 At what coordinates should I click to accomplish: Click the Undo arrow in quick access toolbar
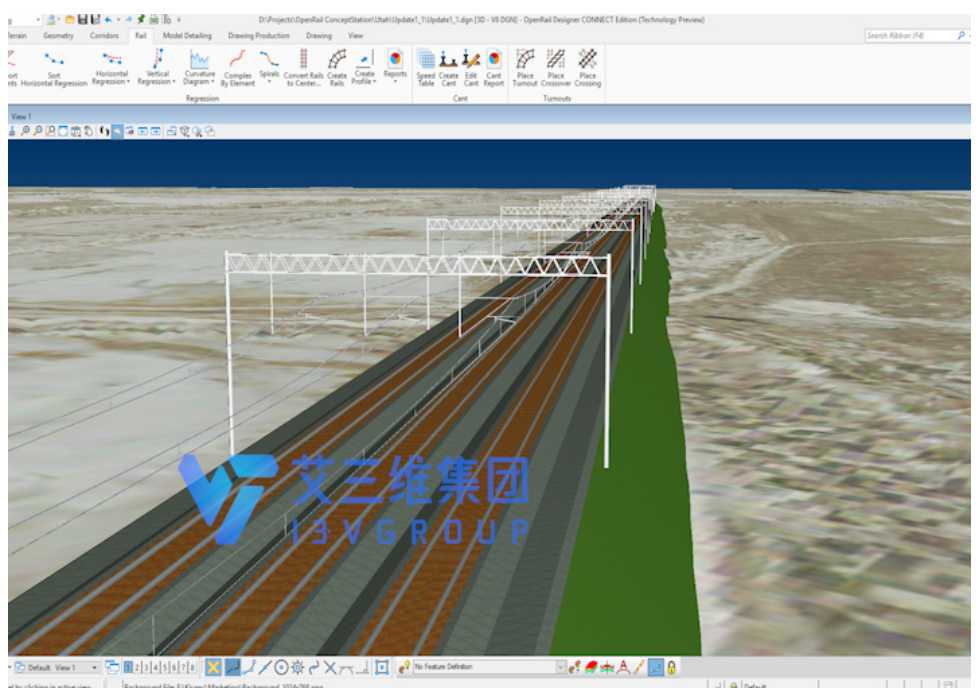(109, 19)
